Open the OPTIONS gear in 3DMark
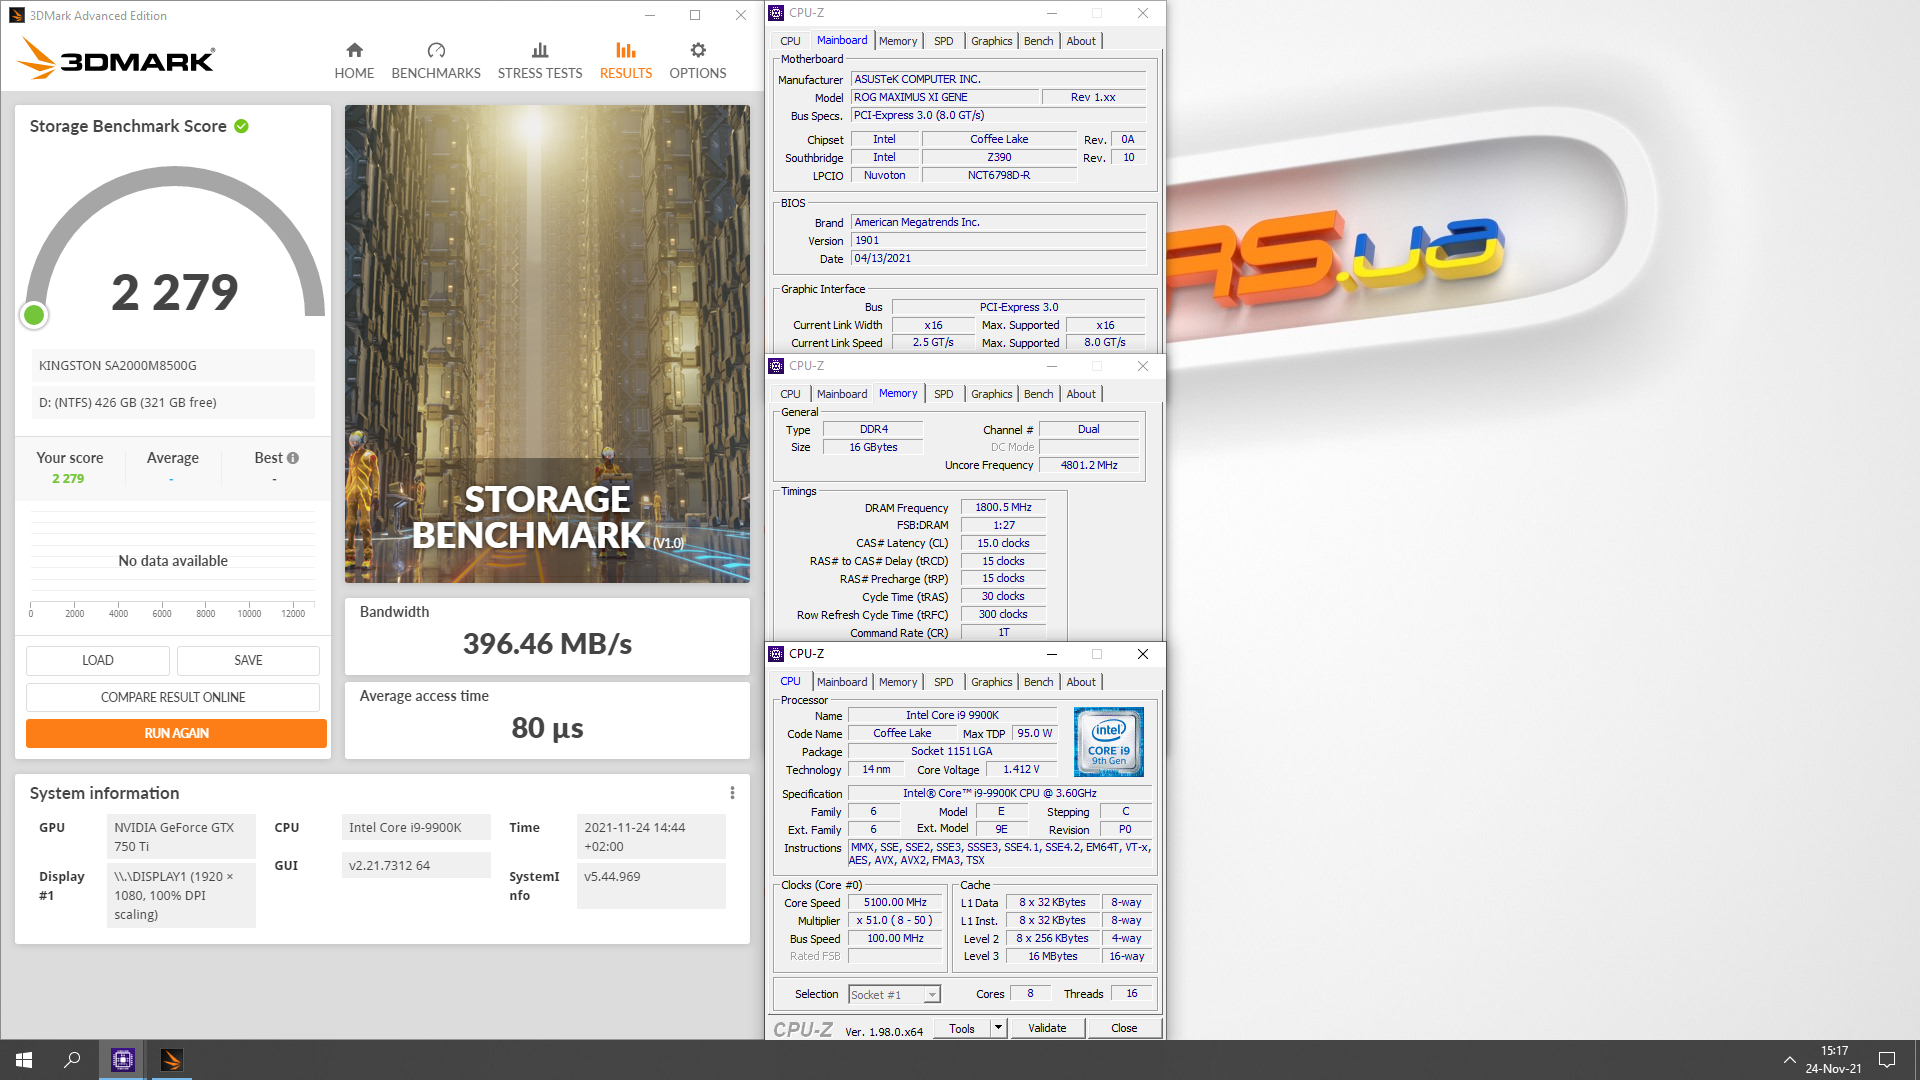This screenshot has height=1080, width=1920. [x=698, y=61]
